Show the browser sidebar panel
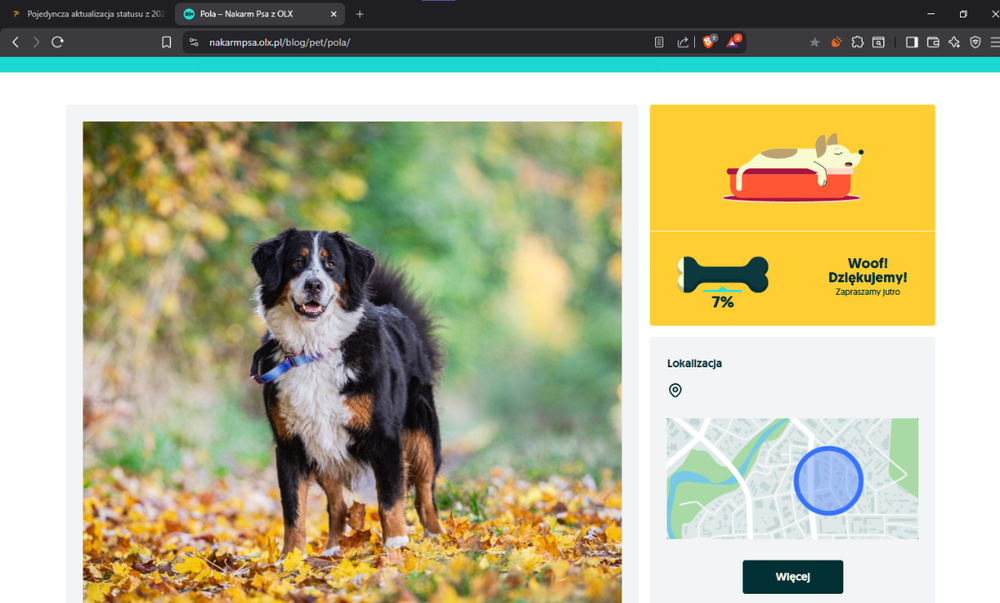Viewport: 1000px width, 603px height. 912,42
